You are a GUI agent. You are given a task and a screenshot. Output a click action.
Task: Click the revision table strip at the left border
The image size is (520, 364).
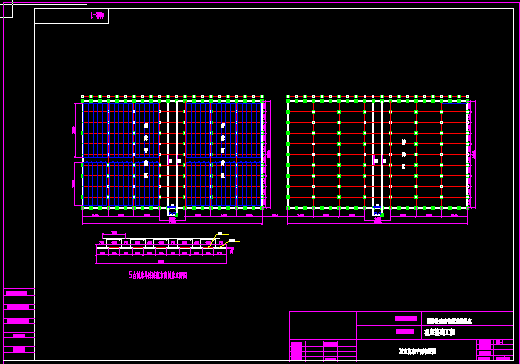tap(19, 321)
